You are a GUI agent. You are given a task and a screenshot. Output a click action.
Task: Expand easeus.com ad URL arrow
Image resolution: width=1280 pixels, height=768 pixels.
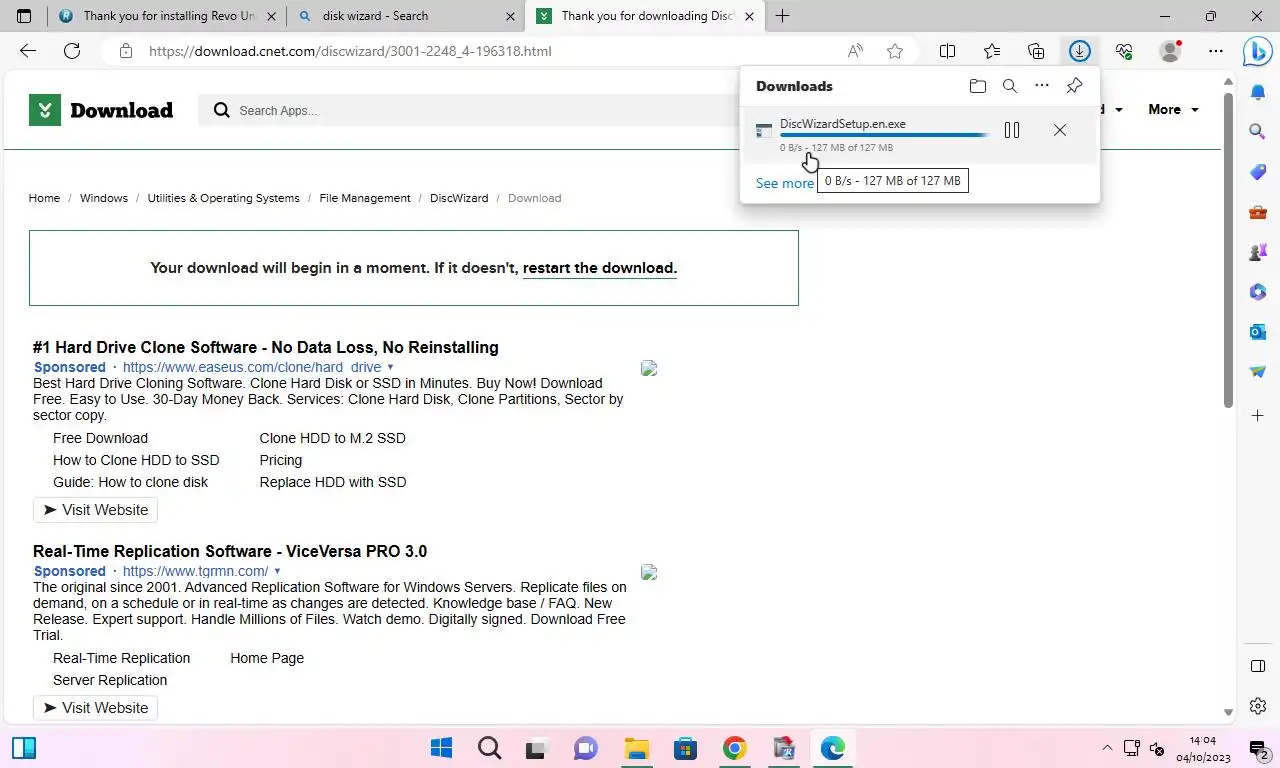pos(390,367)
